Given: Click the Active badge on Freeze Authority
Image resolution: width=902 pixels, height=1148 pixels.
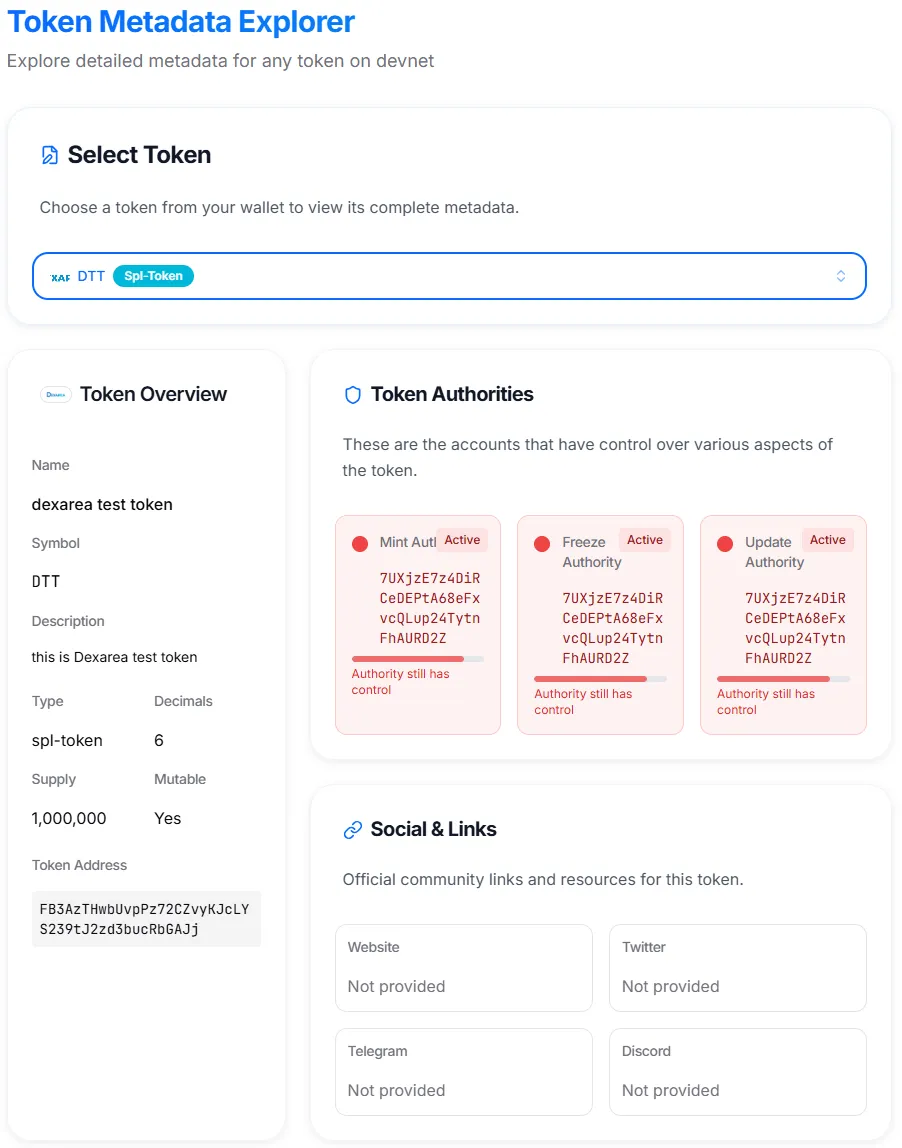Looking at the screenshot, I should pos(645,540).
